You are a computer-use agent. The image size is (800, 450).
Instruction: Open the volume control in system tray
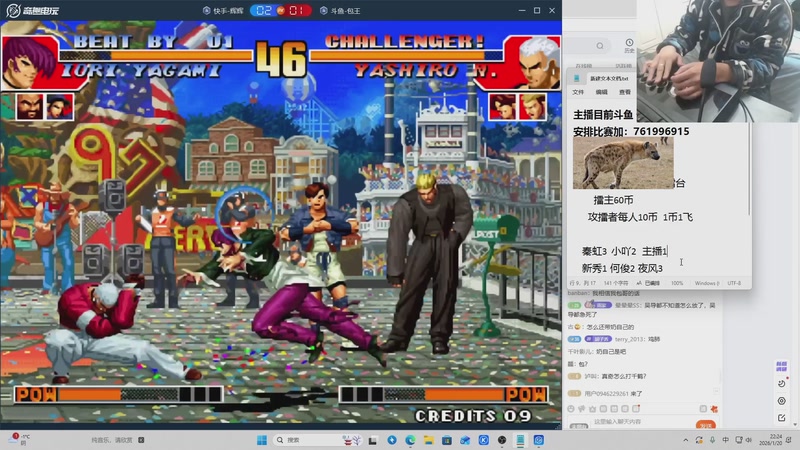748,440
